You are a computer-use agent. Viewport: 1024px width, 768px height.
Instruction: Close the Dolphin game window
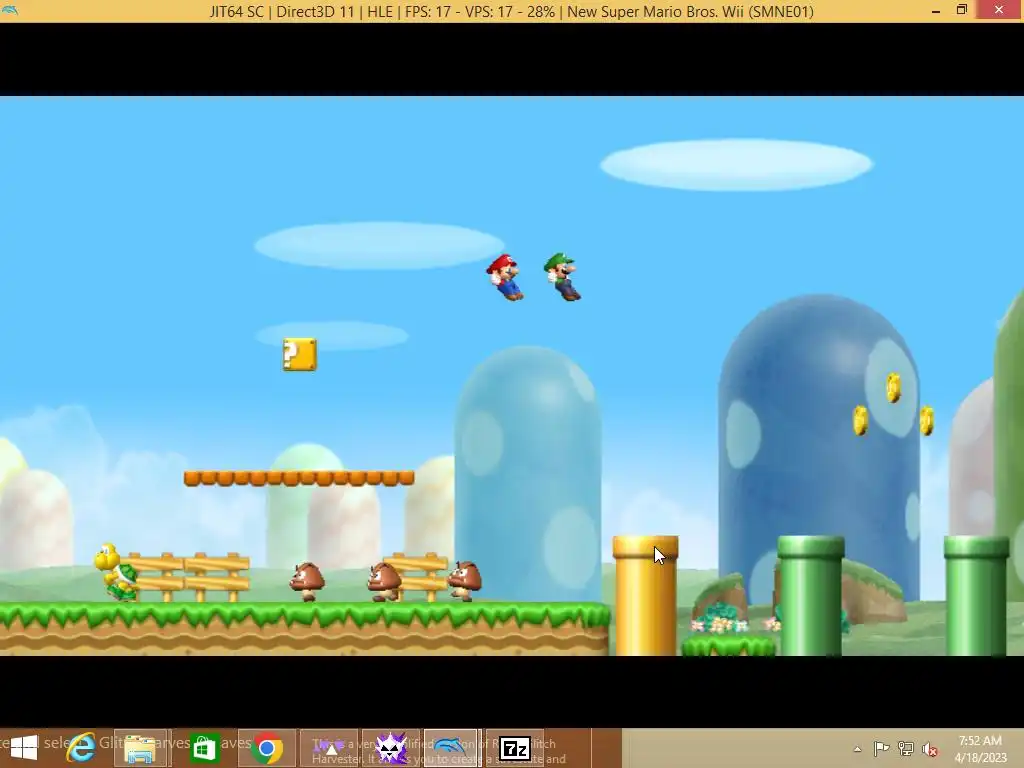999,9
